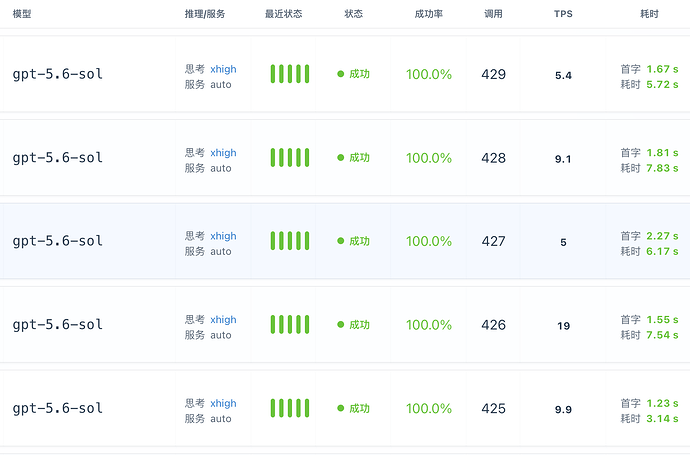Click recent status bars in the 426 row
The height and width of the screenshot is (455, 690).
(x=290, y=324)
